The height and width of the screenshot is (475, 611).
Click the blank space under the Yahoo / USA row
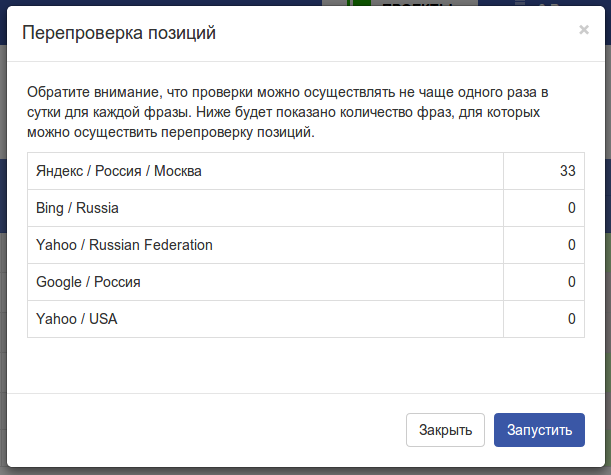point(300,363)
